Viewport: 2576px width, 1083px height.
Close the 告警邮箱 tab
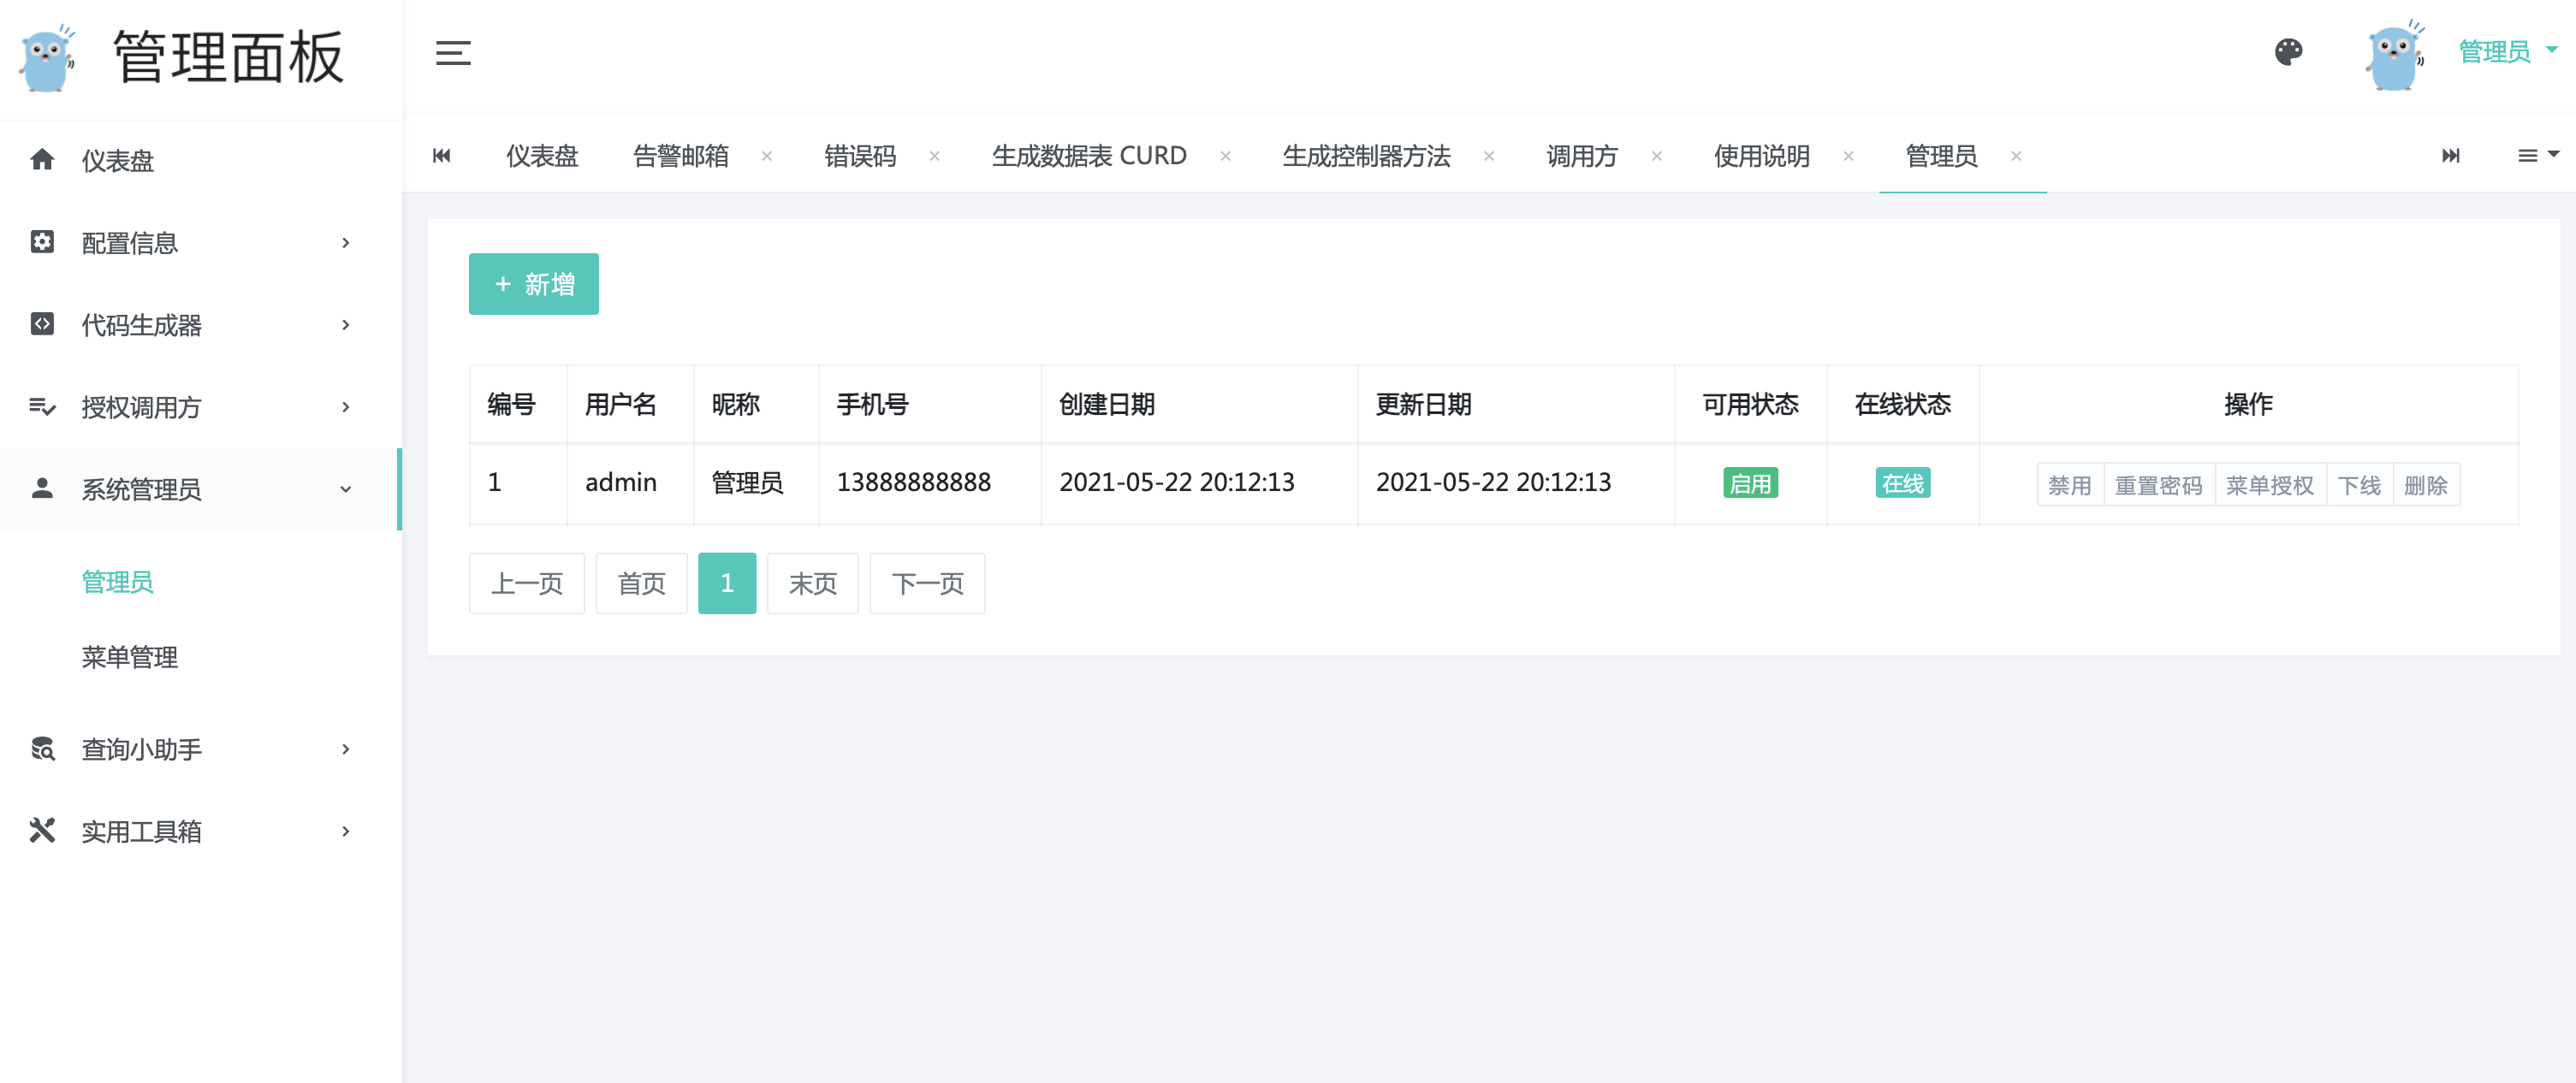tap(767, 156)
